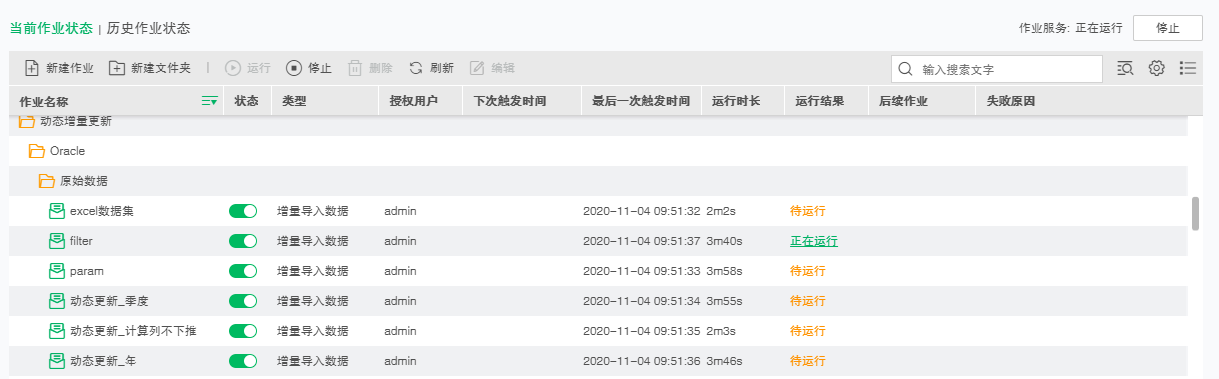Viewport: 1219px width, 379px height.
Task: Select the 动态更新_年 job name
Action: click(x=103, y=361)
